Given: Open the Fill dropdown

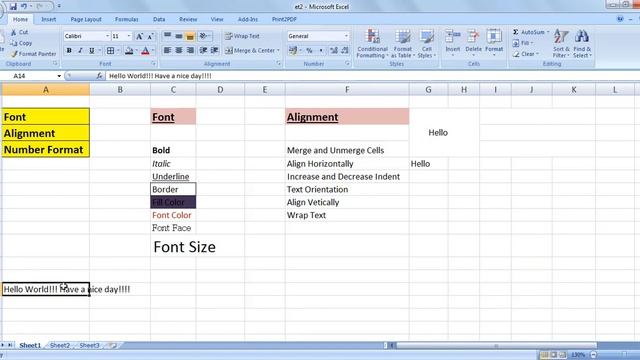Looking at the screenshot, I should coord(522,43).
